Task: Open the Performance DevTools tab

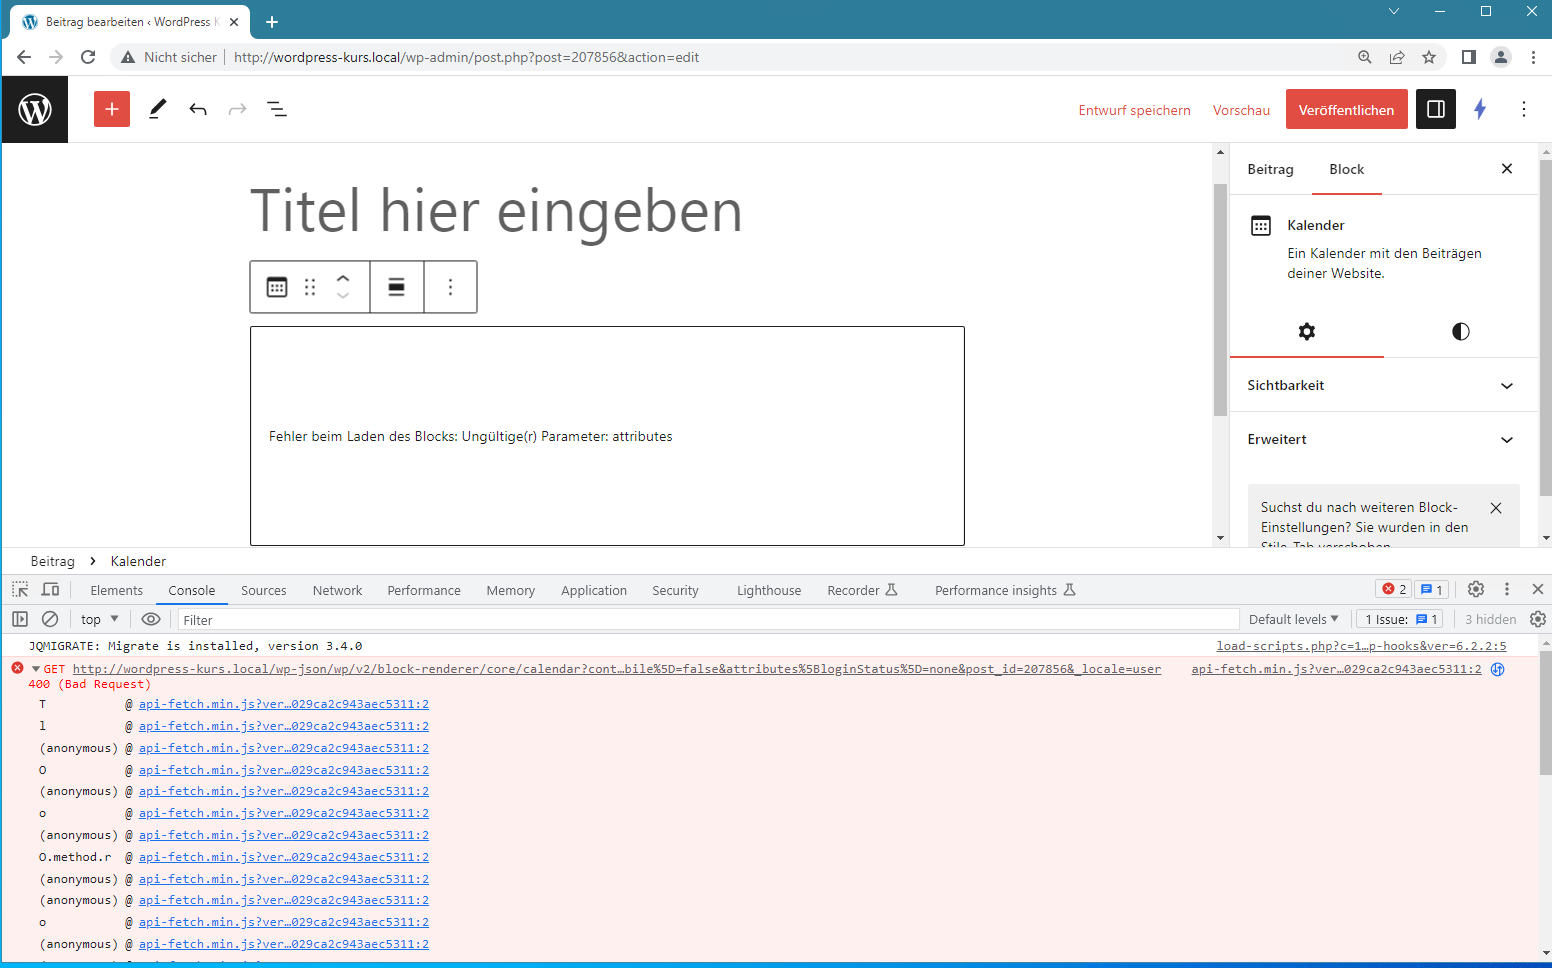Action: [424, 590]
